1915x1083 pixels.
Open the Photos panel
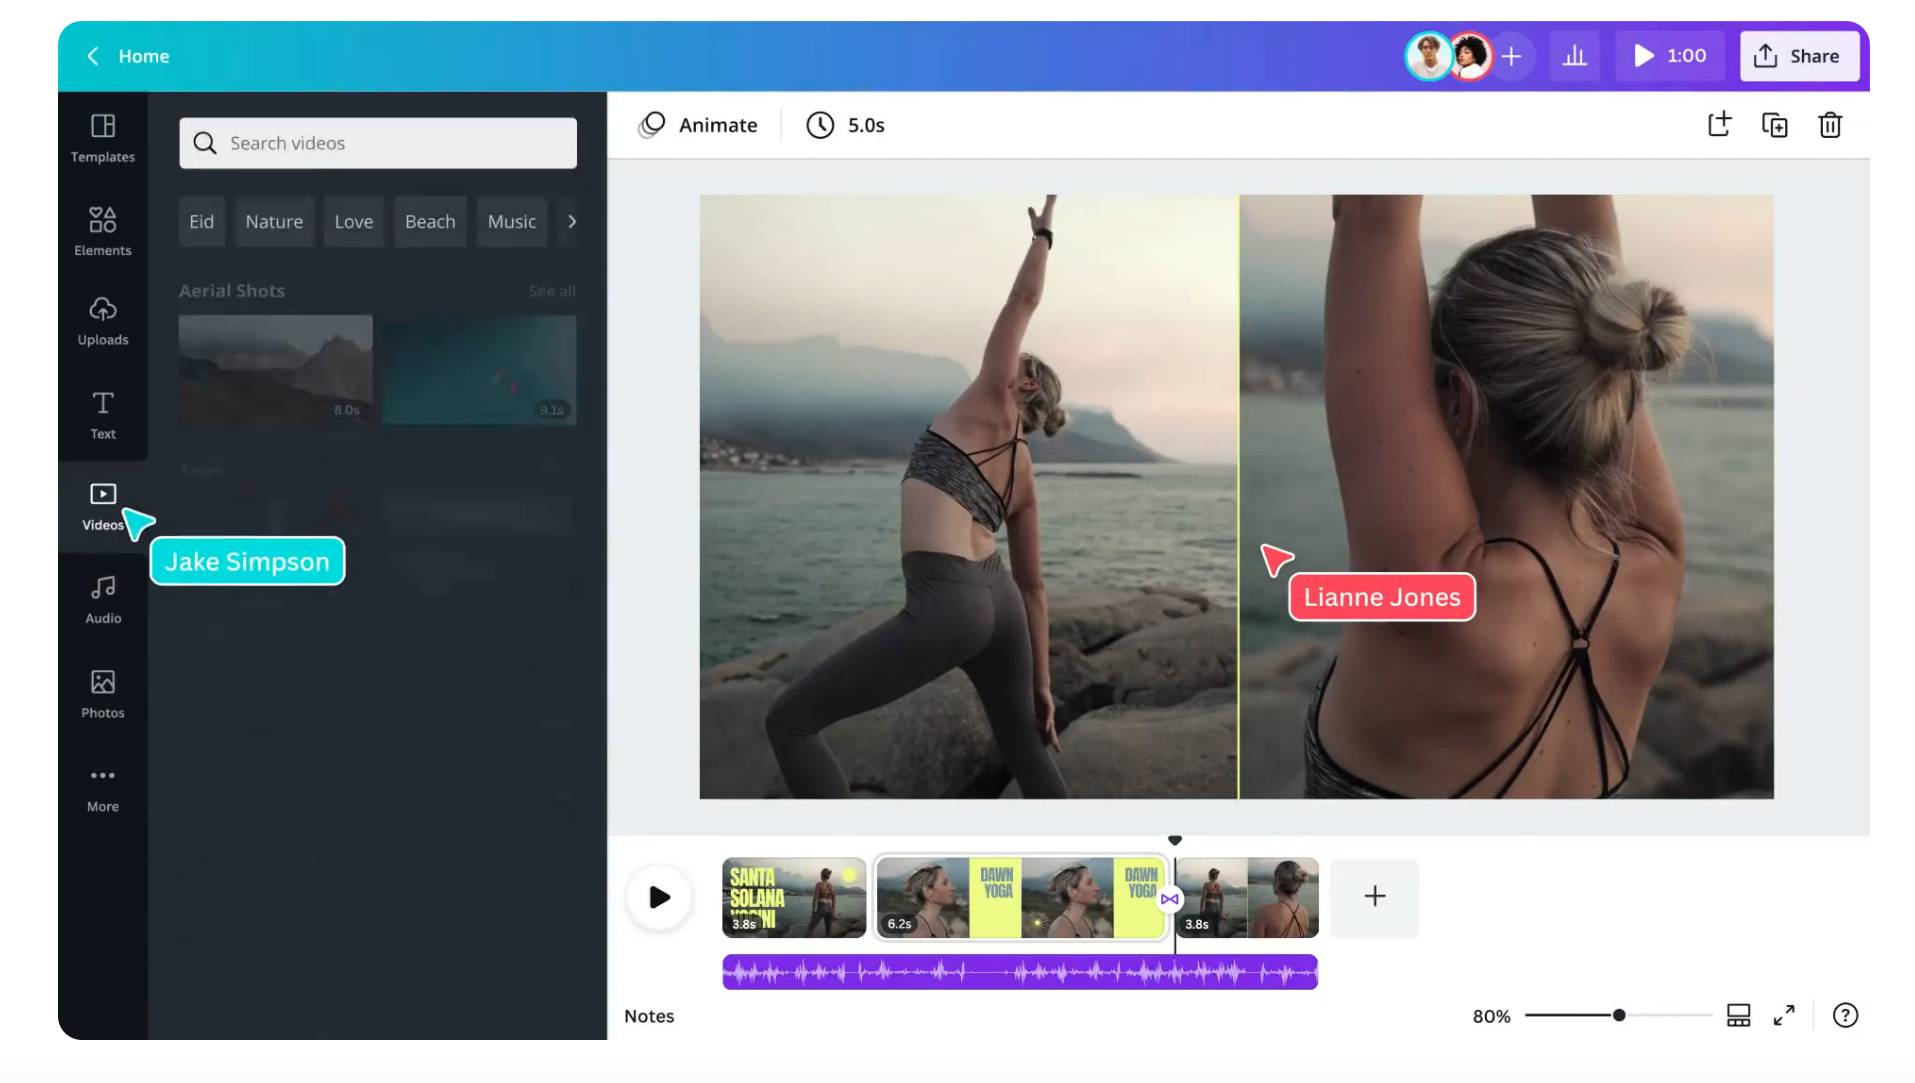coord(102,693)
